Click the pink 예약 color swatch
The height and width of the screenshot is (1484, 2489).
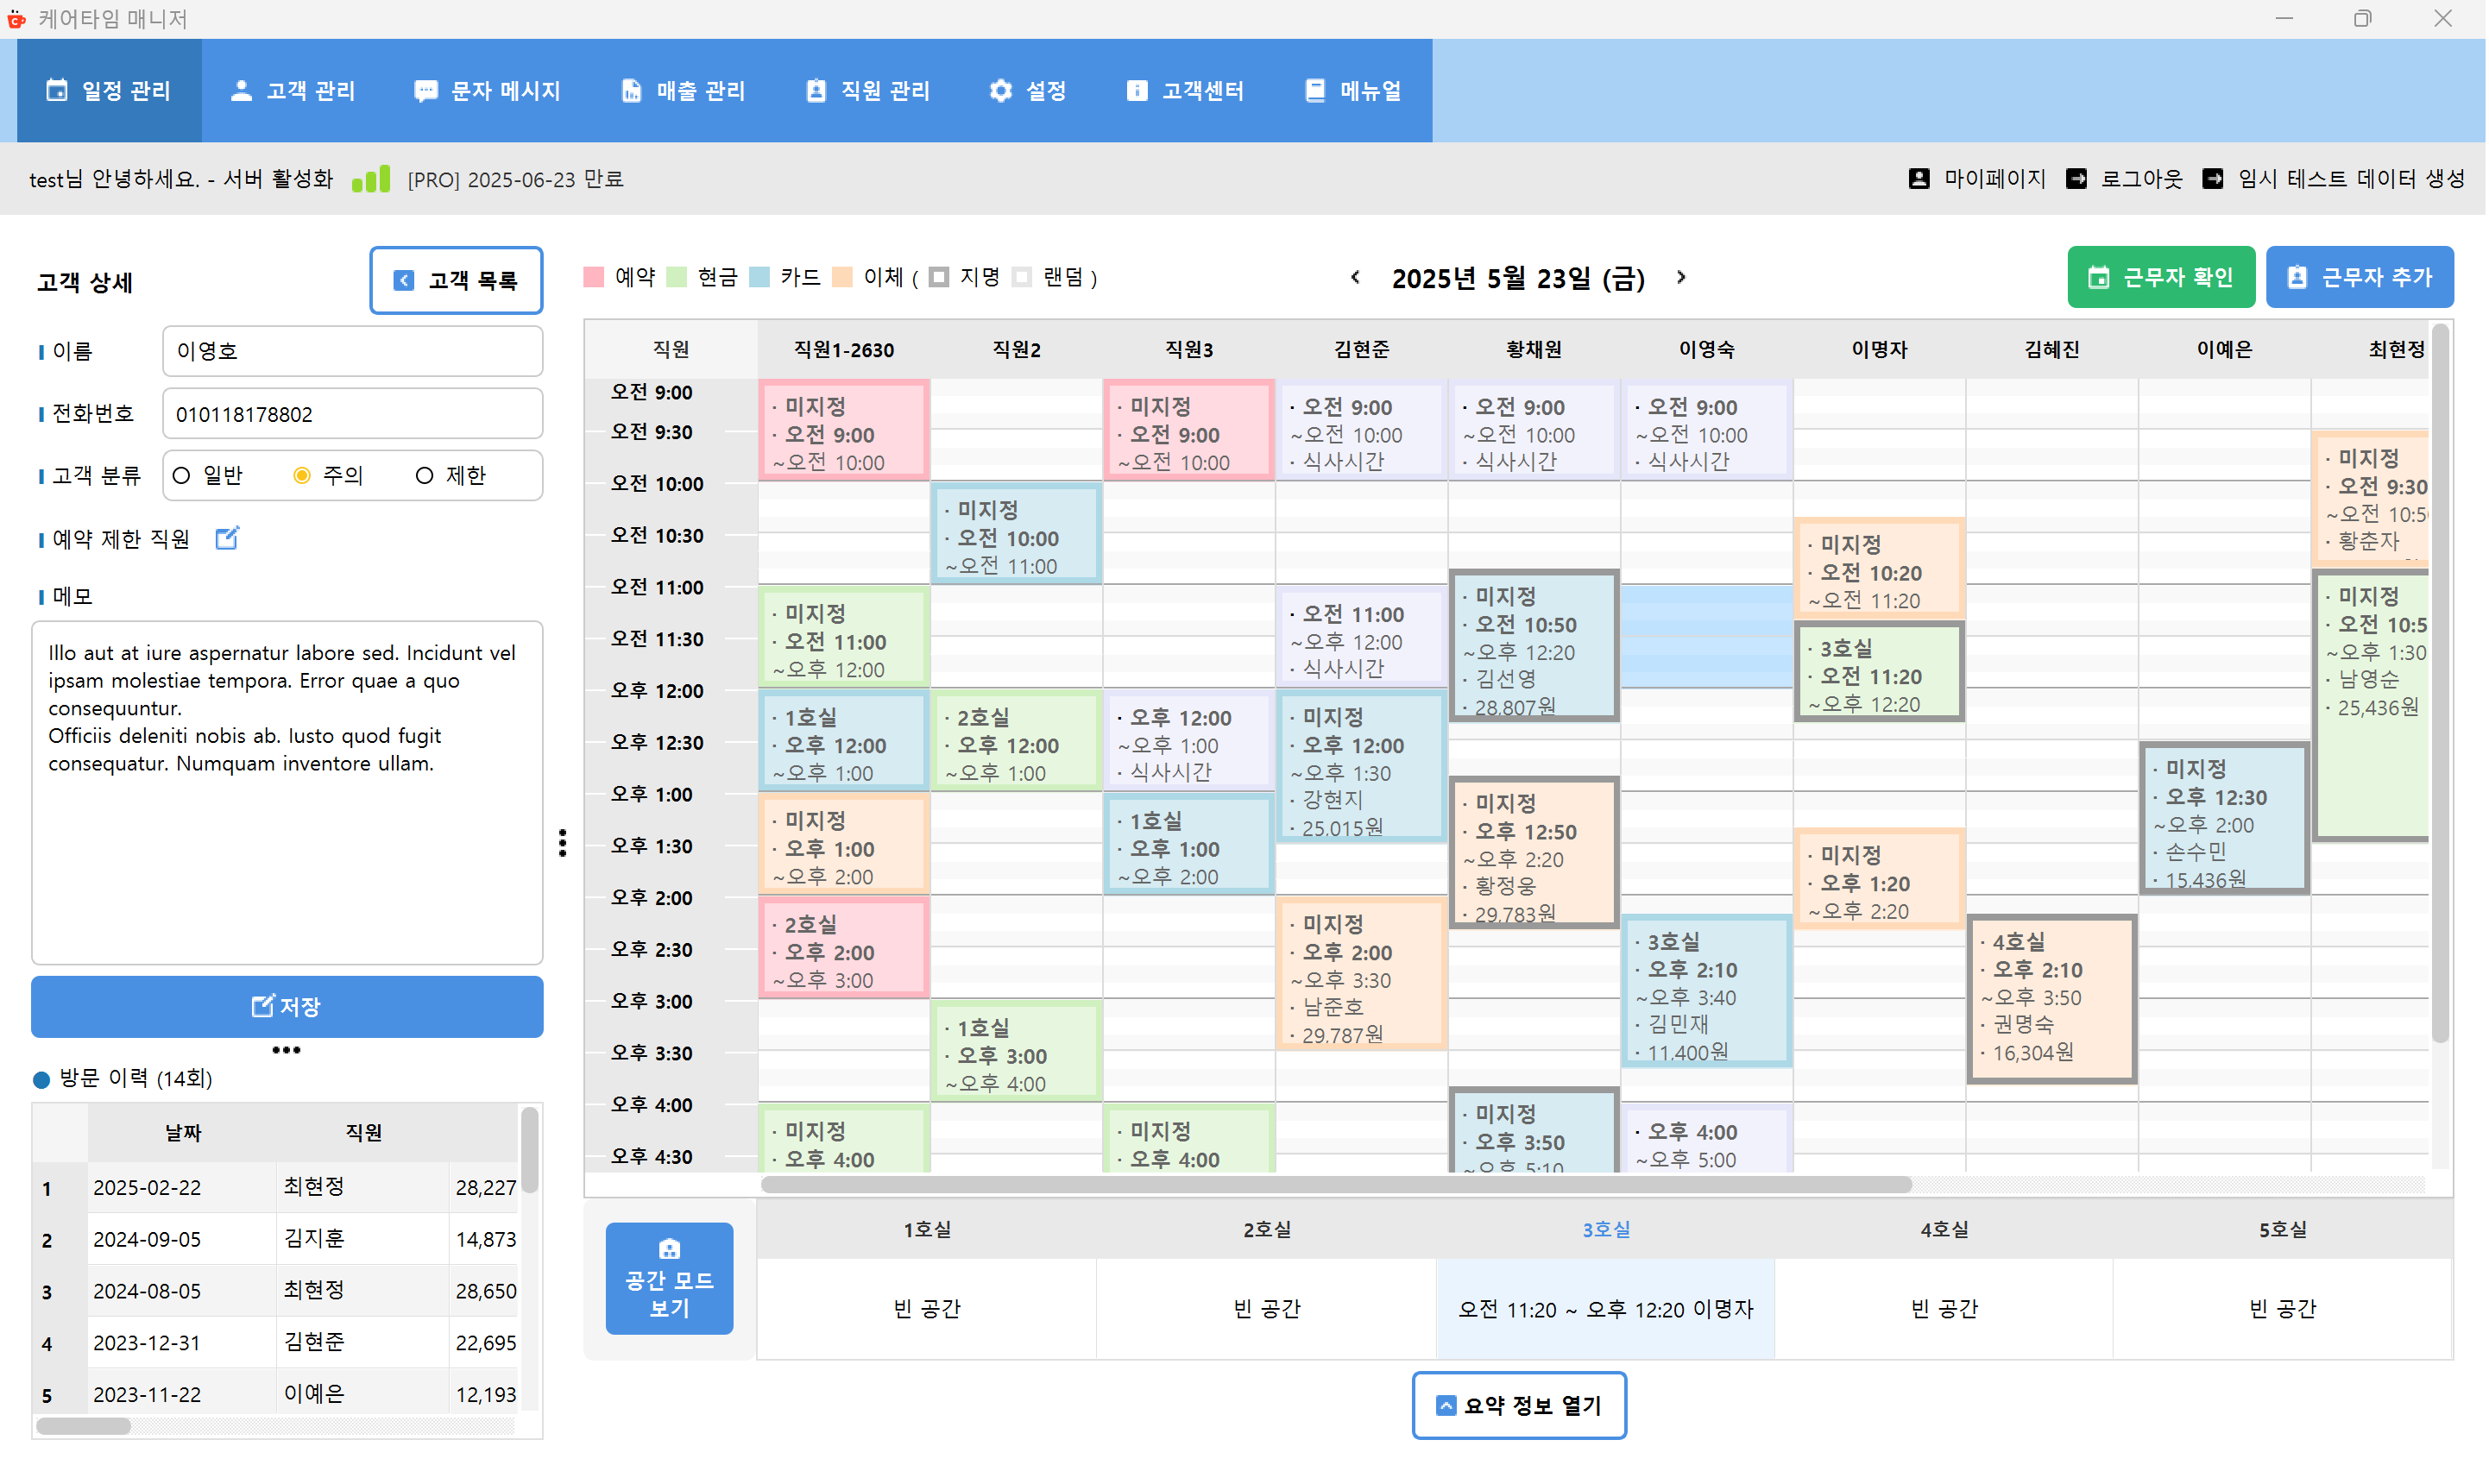(594, 277)
